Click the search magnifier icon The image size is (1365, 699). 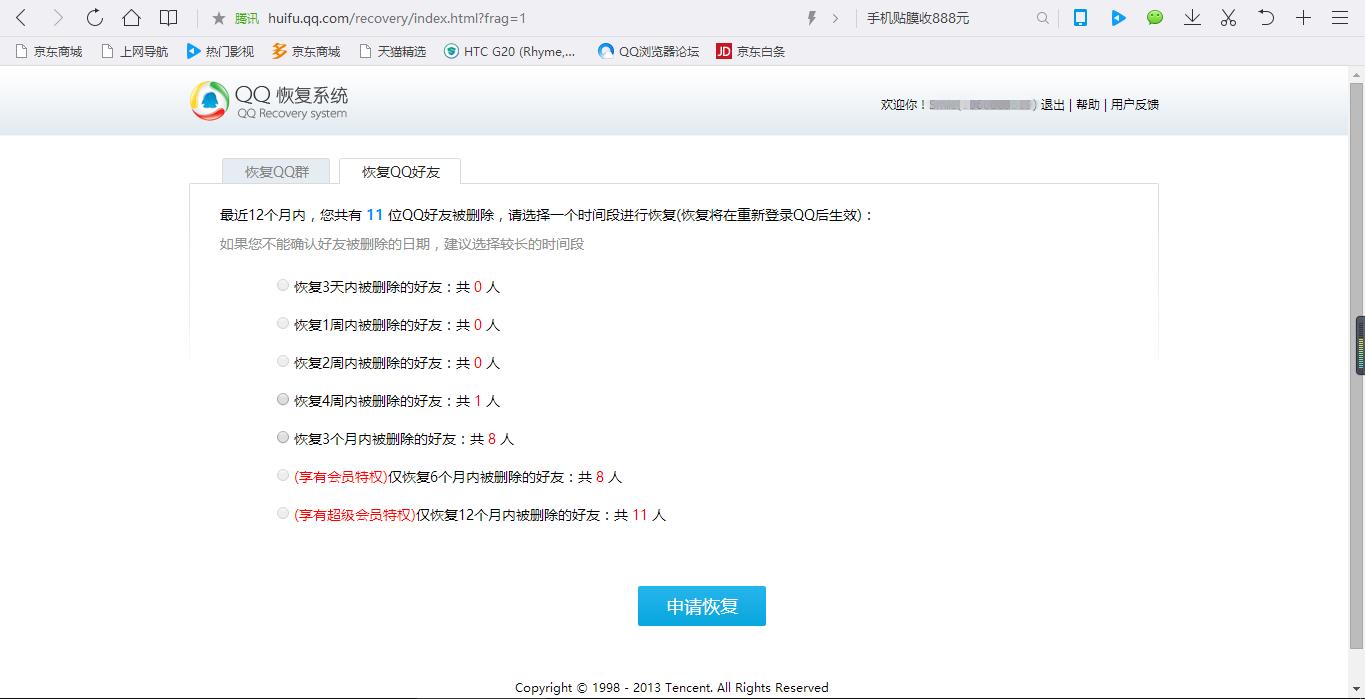[x=1043, y=18]
